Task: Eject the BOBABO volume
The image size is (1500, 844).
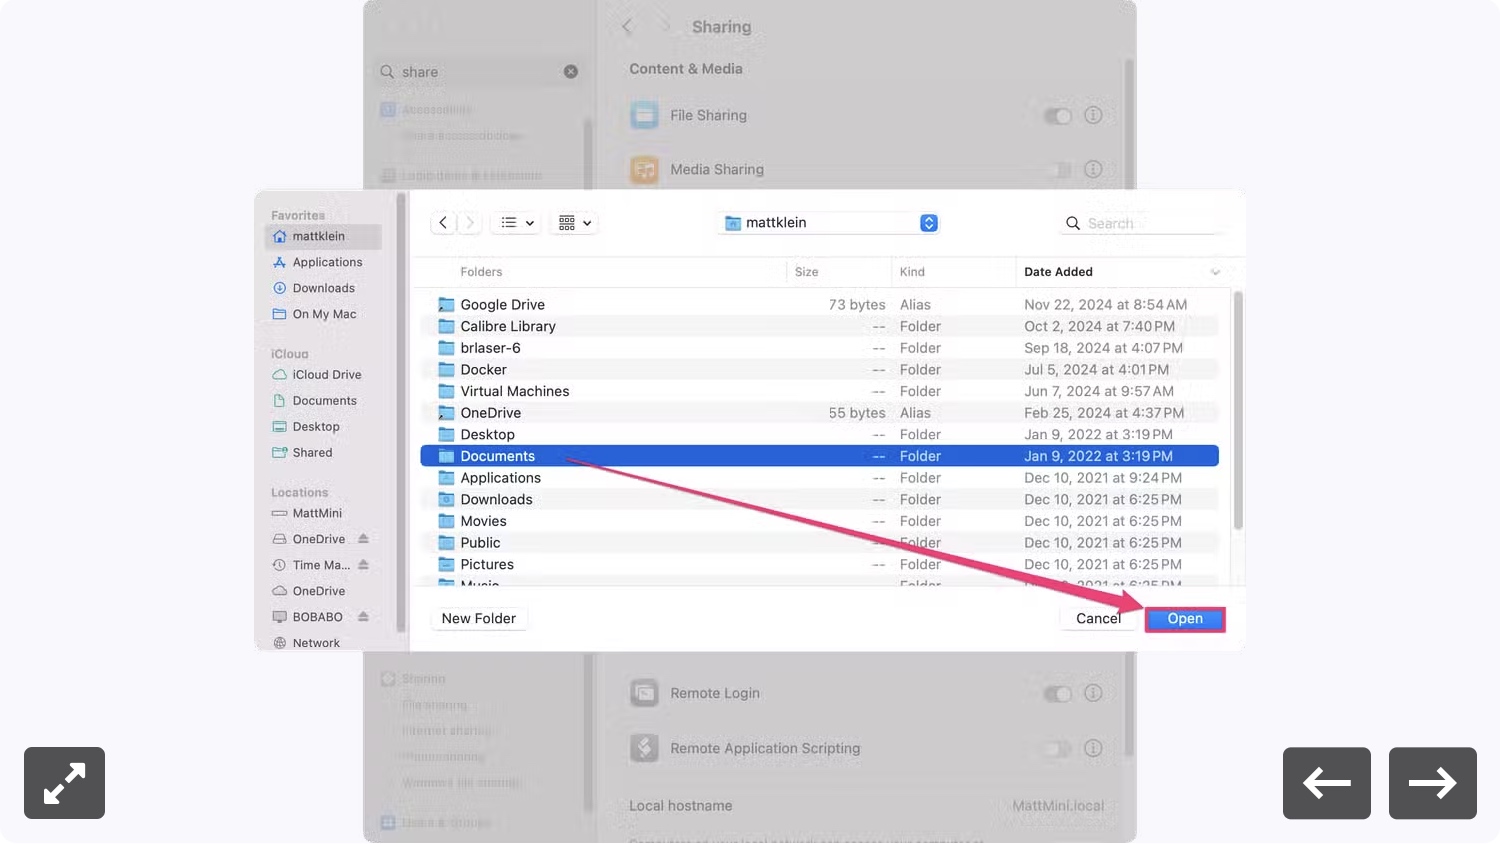Action: click(x=364, y=617)
